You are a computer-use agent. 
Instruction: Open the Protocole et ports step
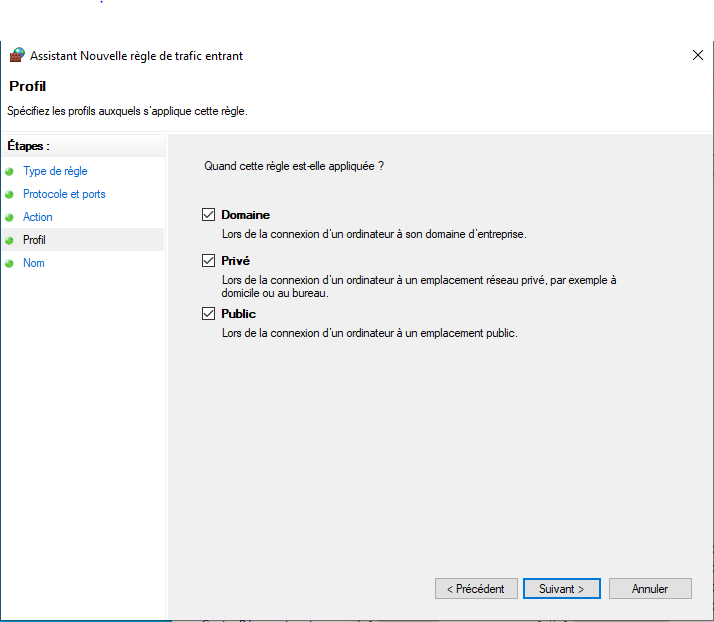(64, 194)
